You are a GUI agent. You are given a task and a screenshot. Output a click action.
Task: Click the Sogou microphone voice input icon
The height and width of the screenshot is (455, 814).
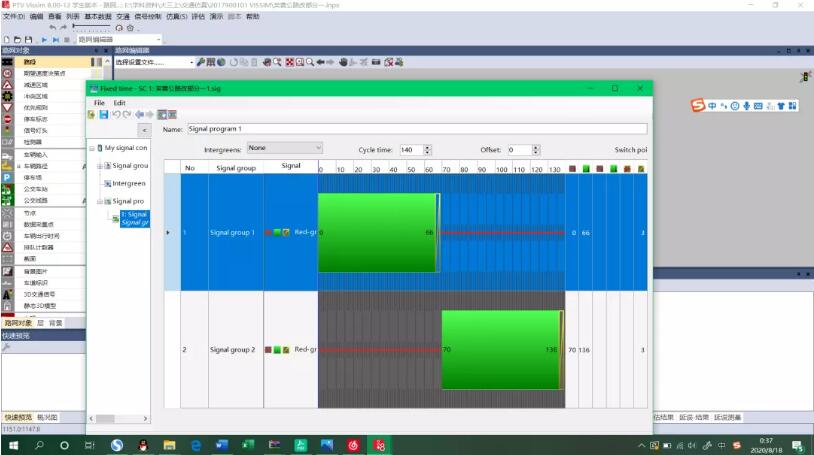tap(746, 106)
